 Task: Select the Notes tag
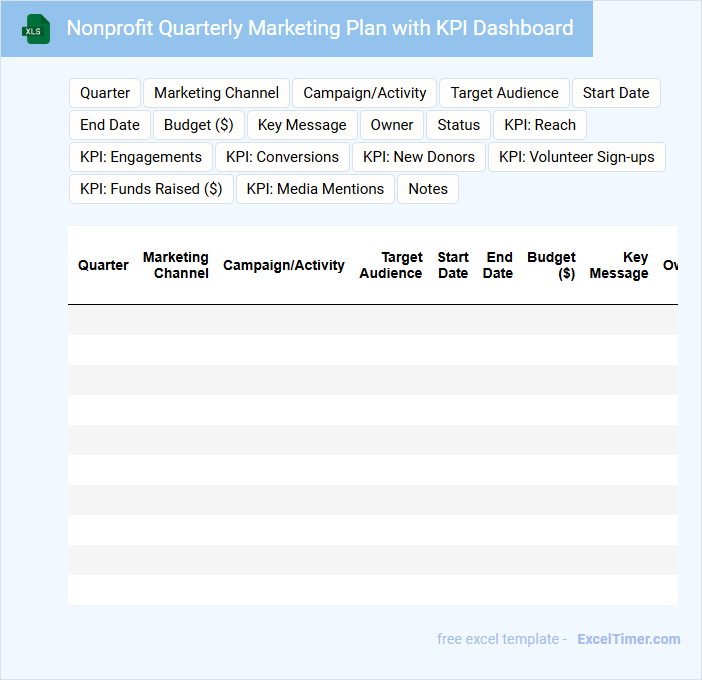pyautogui.click(x=428, y=189)
